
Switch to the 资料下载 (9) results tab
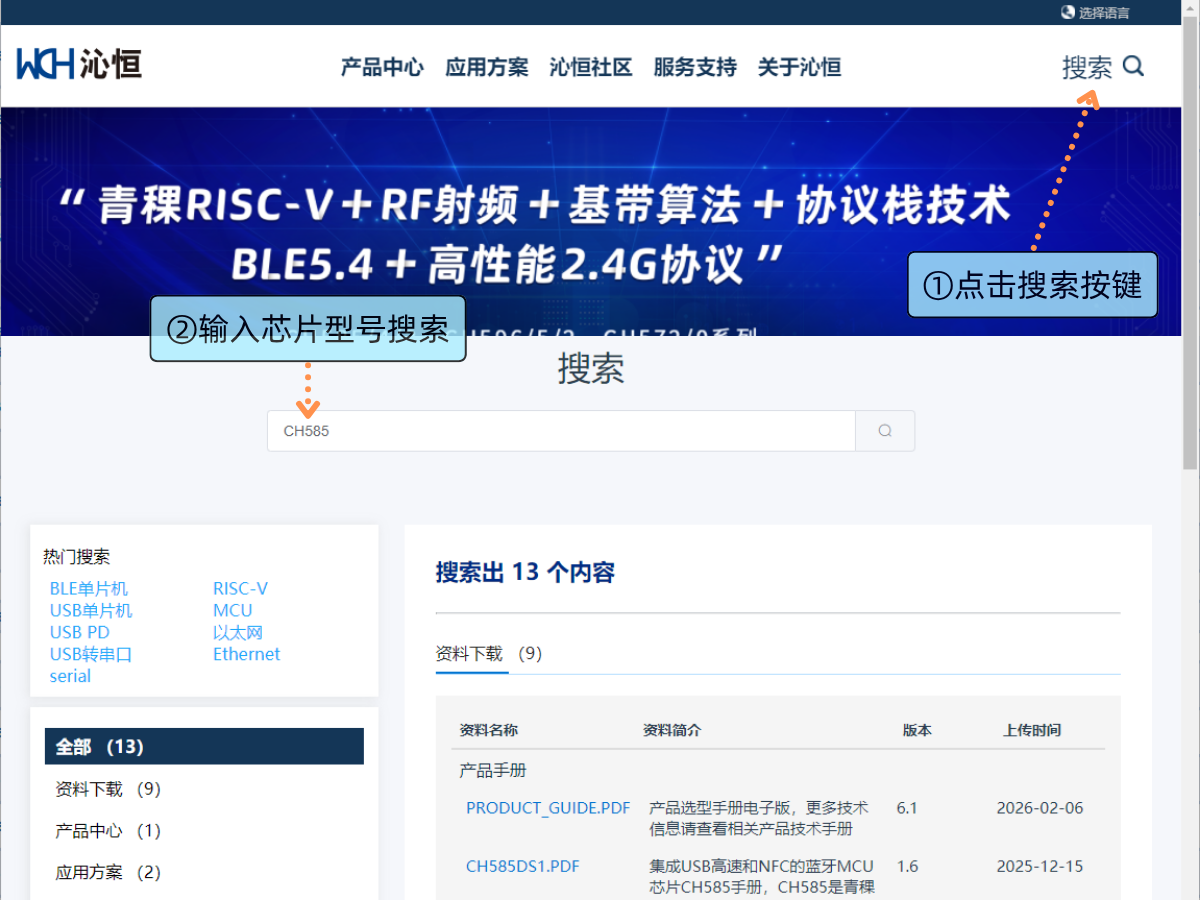(489, 653)
